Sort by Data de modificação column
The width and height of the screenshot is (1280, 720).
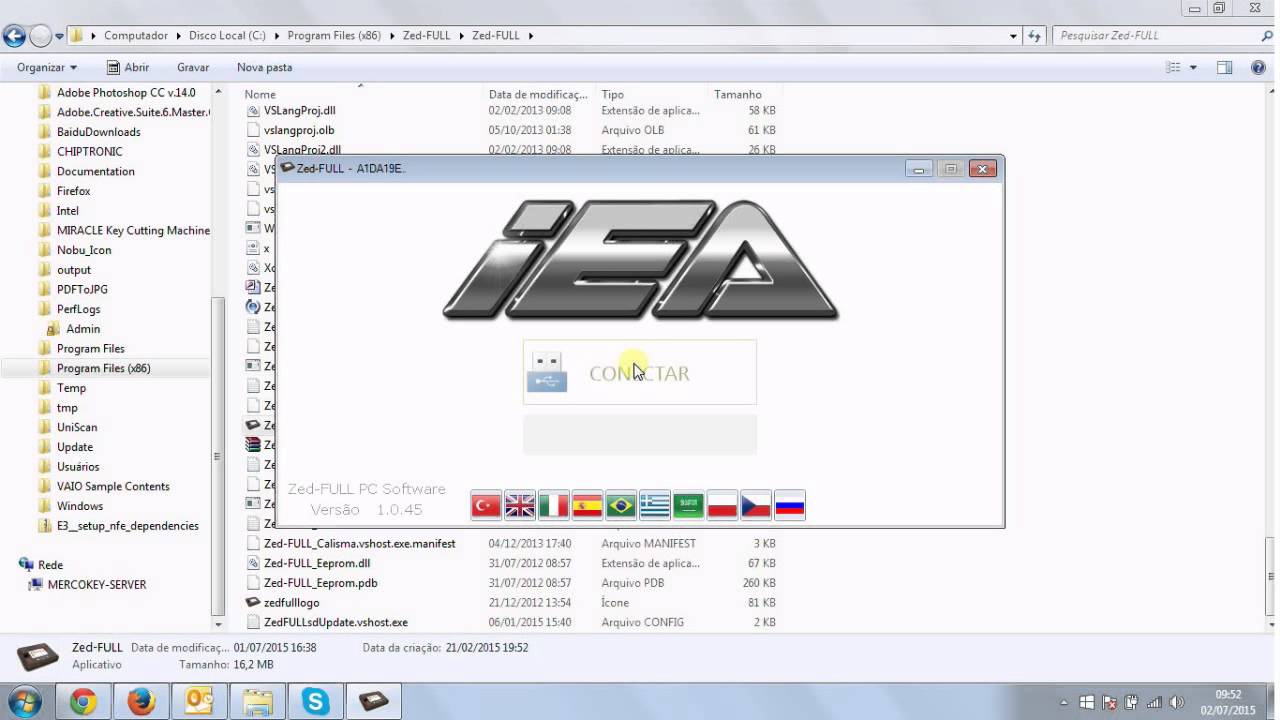click(538, 94)
